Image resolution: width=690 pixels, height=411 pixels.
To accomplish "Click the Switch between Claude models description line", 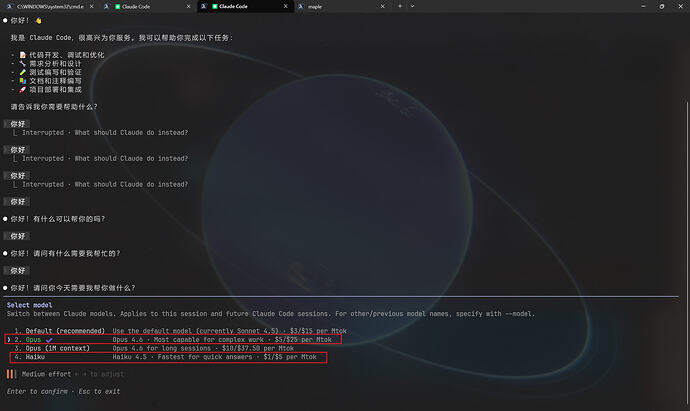I will coord(271,314).
